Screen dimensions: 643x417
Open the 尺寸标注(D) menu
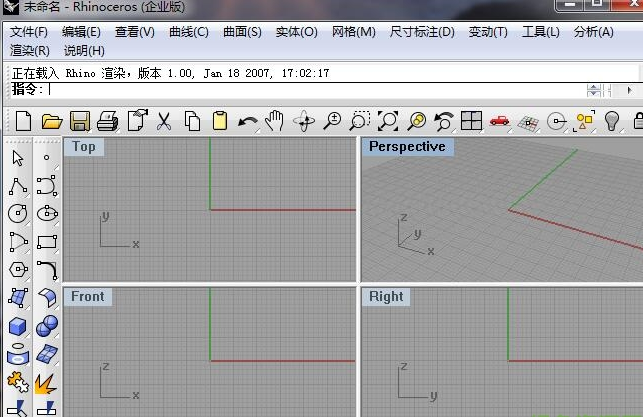[x=422, y=32]
